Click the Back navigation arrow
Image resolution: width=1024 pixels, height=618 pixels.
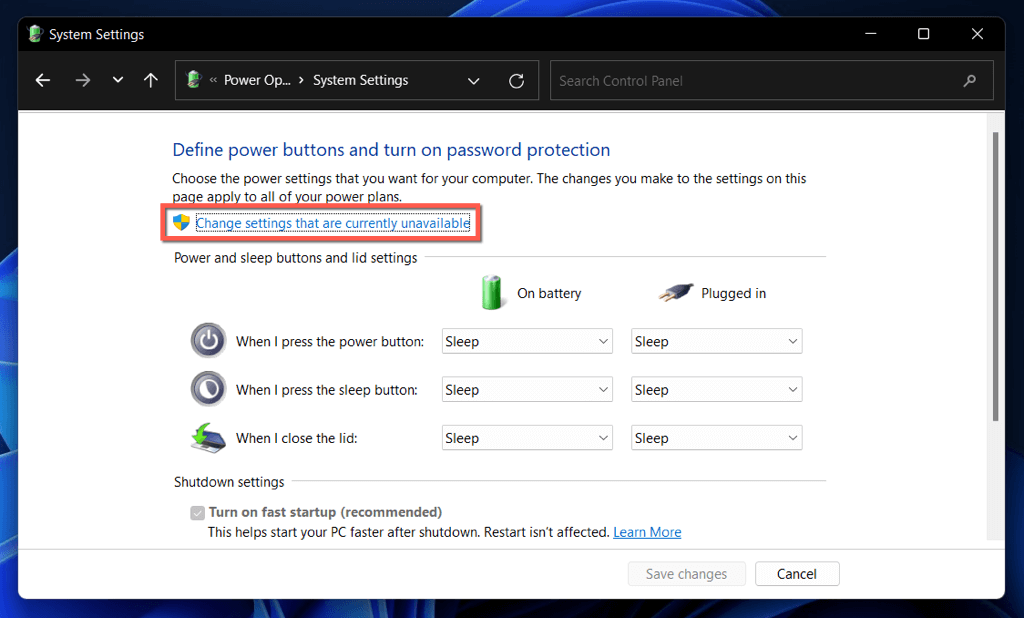click(x=43, y=81)
